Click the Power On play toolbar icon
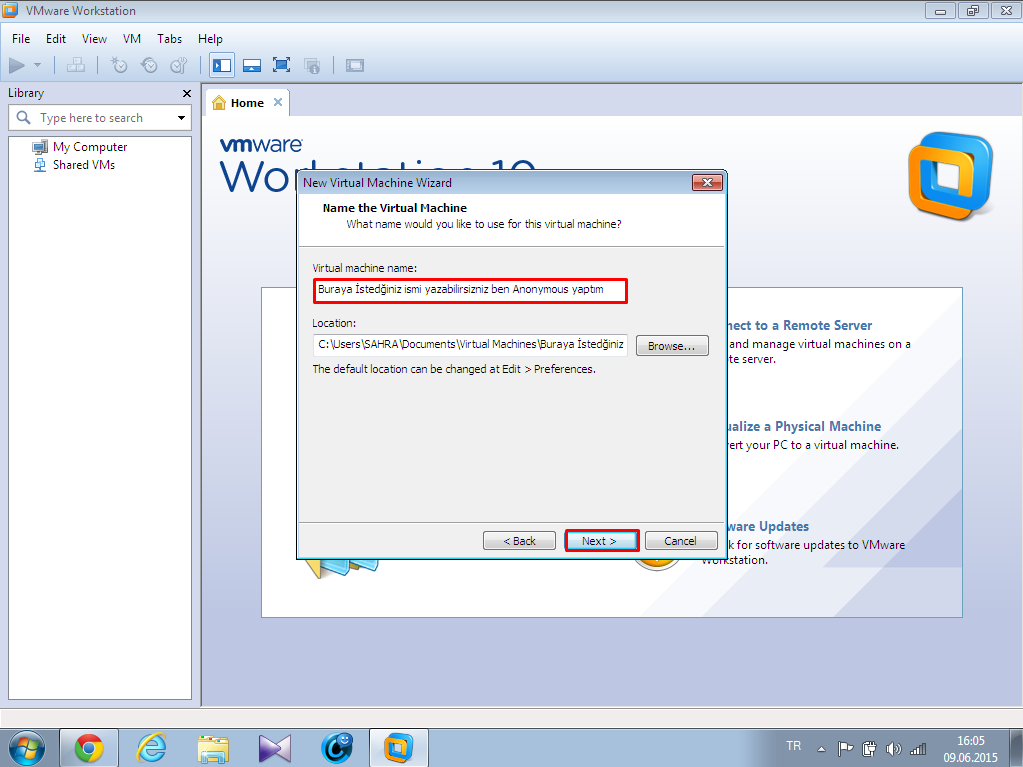Screen dimensions: 1023x767 [x=17, y=65]
